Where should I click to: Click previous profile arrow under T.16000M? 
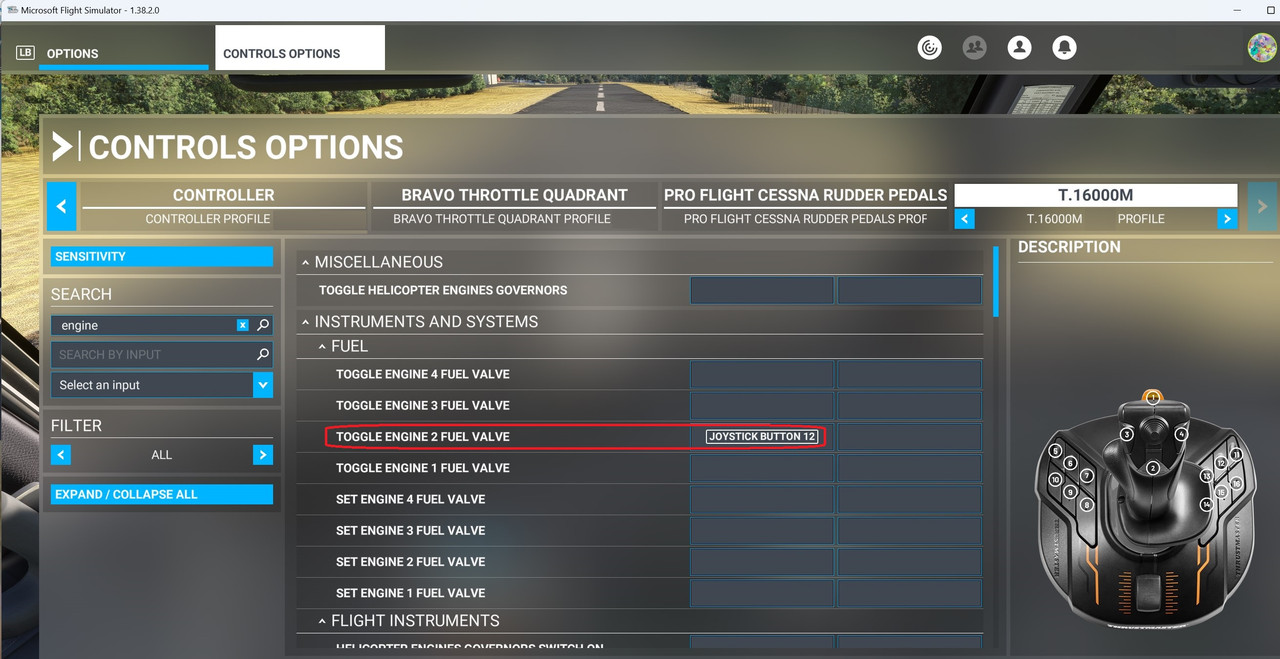[964, 218]
